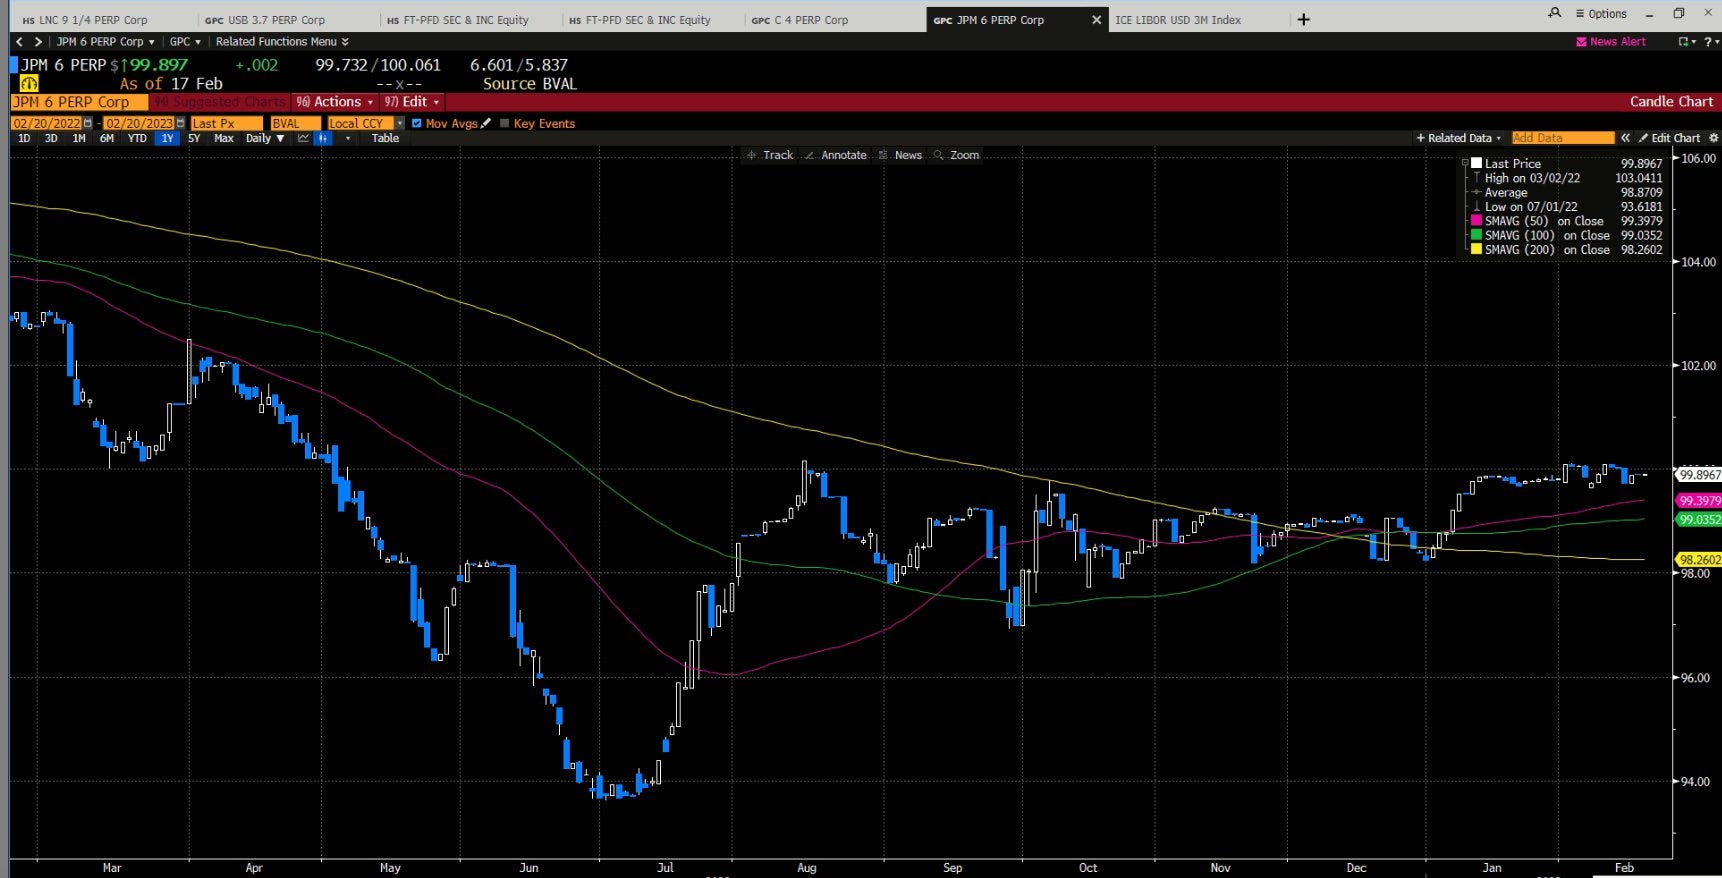1722x878 pixels.
Task: Click the end date 02/20/2023 field
Action: point(139,124)
